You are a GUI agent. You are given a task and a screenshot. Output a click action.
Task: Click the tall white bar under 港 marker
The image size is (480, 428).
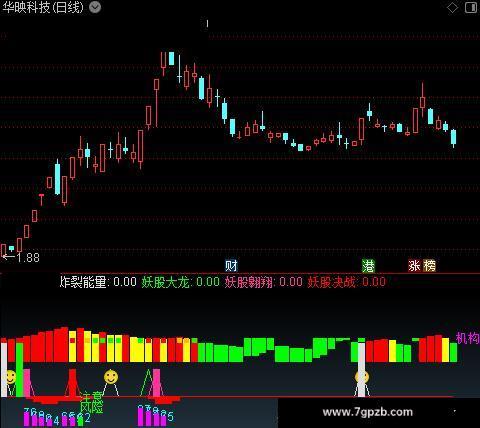361,369
